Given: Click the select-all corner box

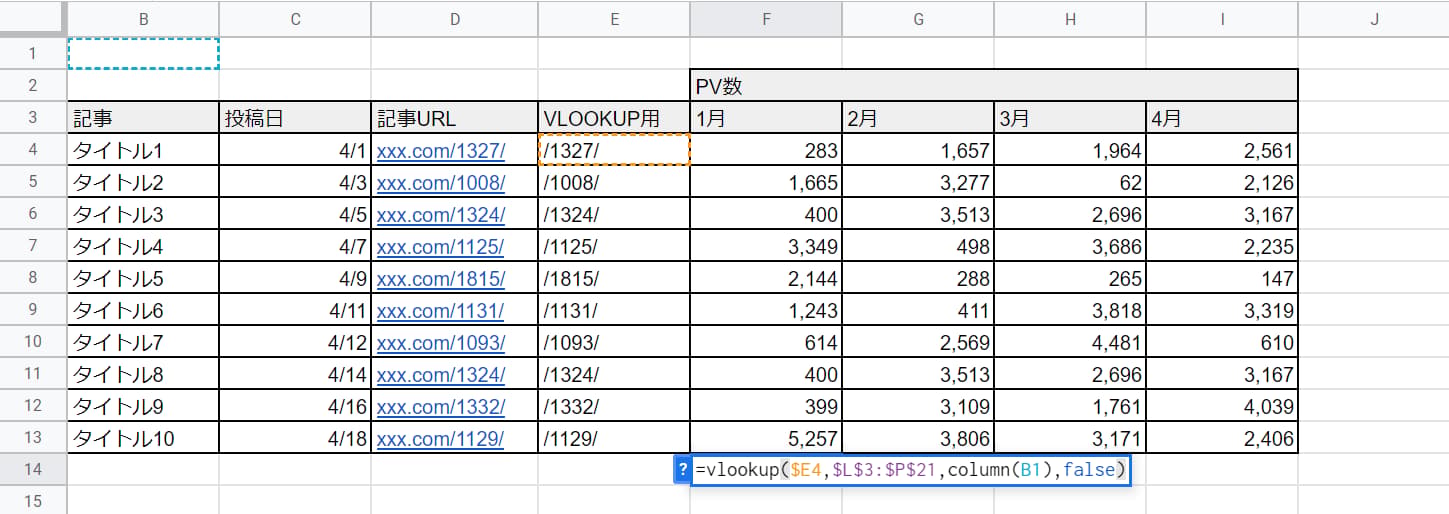Looking at the screenshot, I should coord(33,18).
